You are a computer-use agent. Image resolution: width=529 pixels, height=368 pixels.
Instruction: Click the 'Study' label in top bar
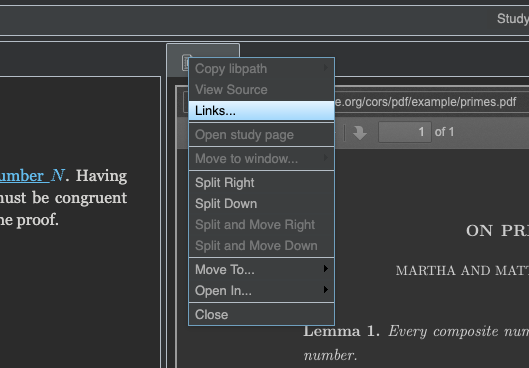coord(512,19)
